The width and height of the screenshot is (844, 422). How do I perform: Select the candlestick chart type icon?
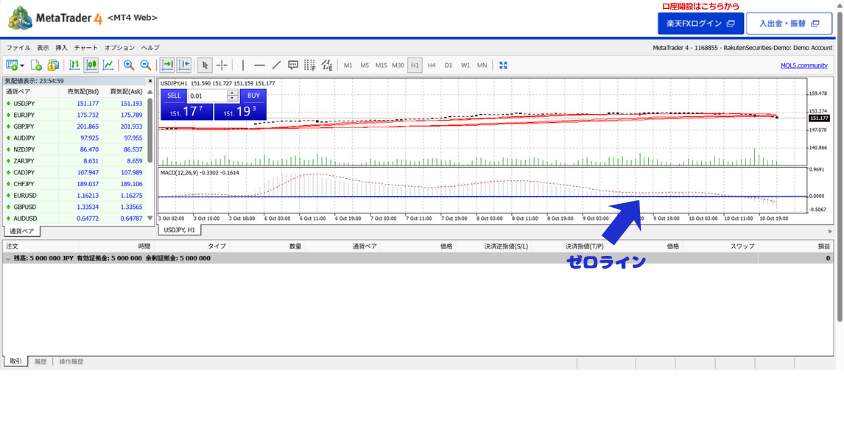(x=91, y=65)
